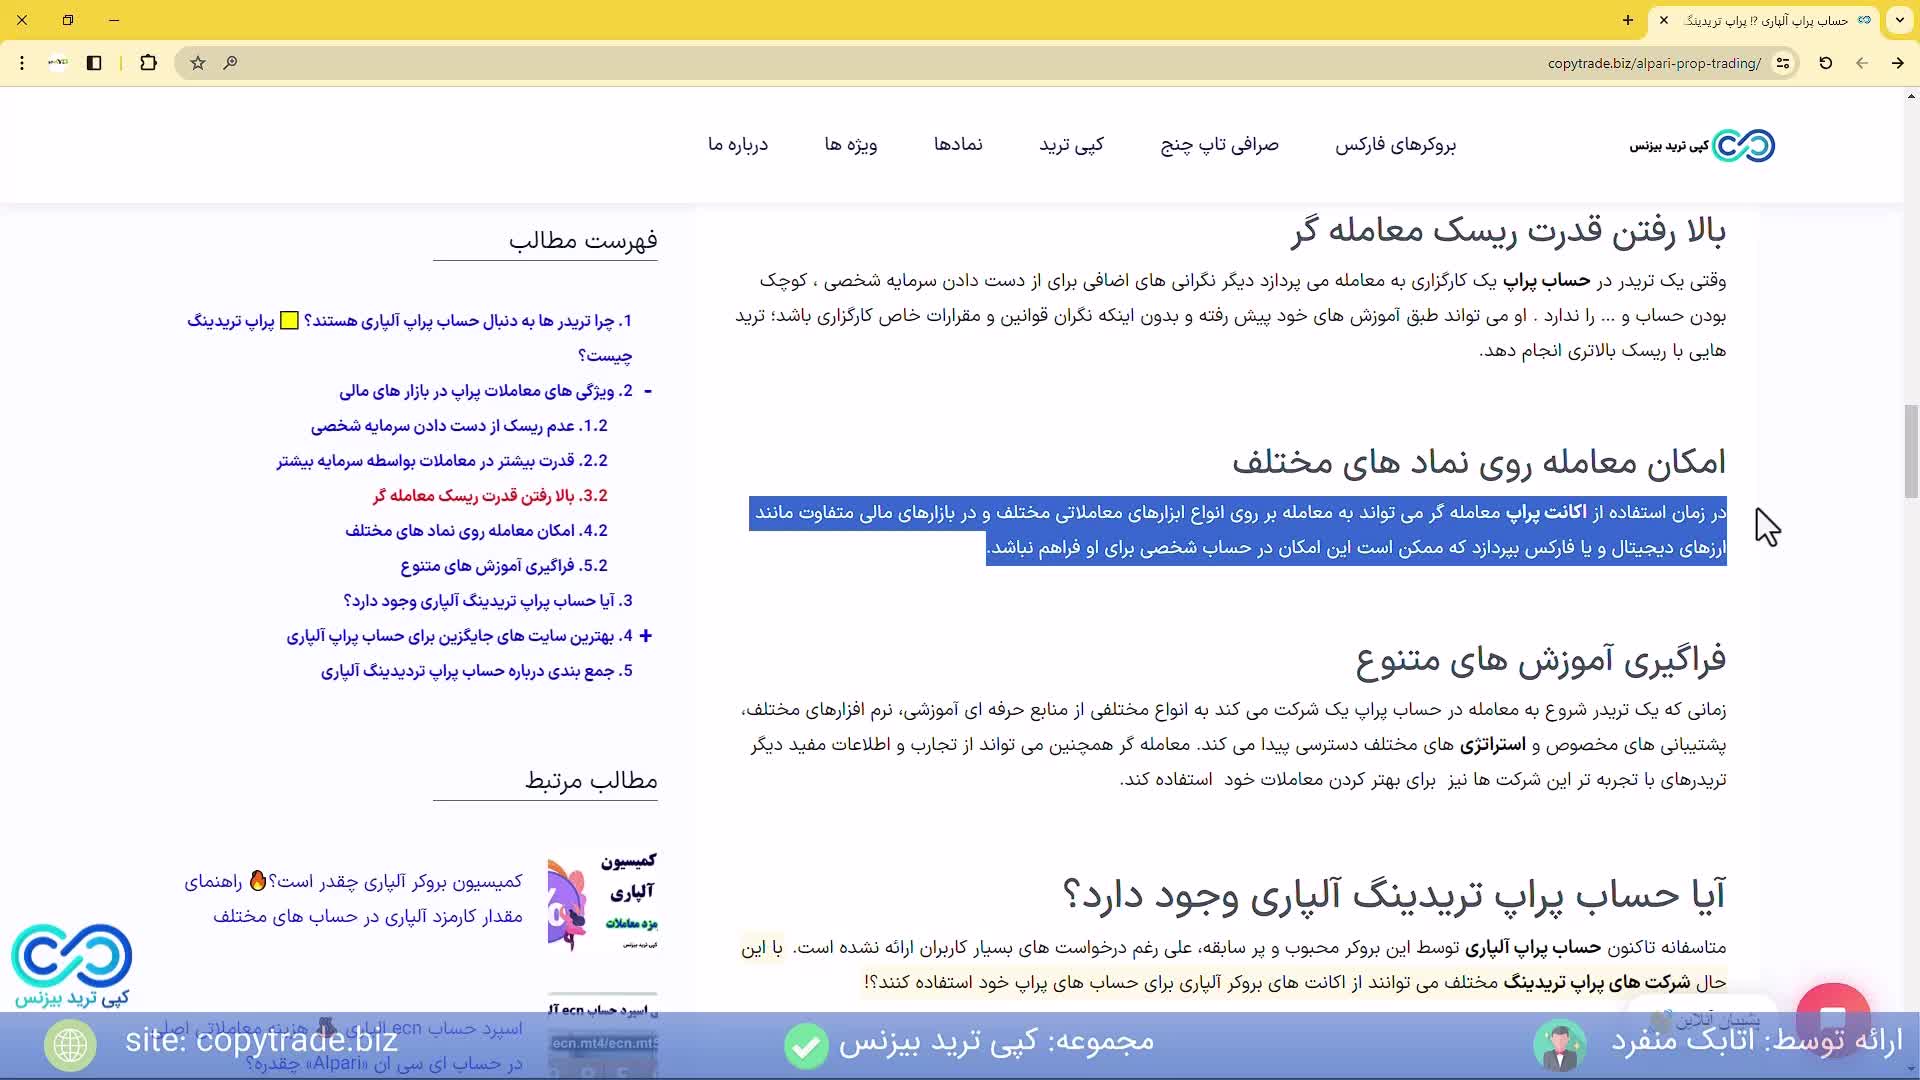Click the page vertical scrollbar thumb
Image resolution: width=1920 pixels, height=1080 pixels.
pyautogui.click(x=1911, y=450)
